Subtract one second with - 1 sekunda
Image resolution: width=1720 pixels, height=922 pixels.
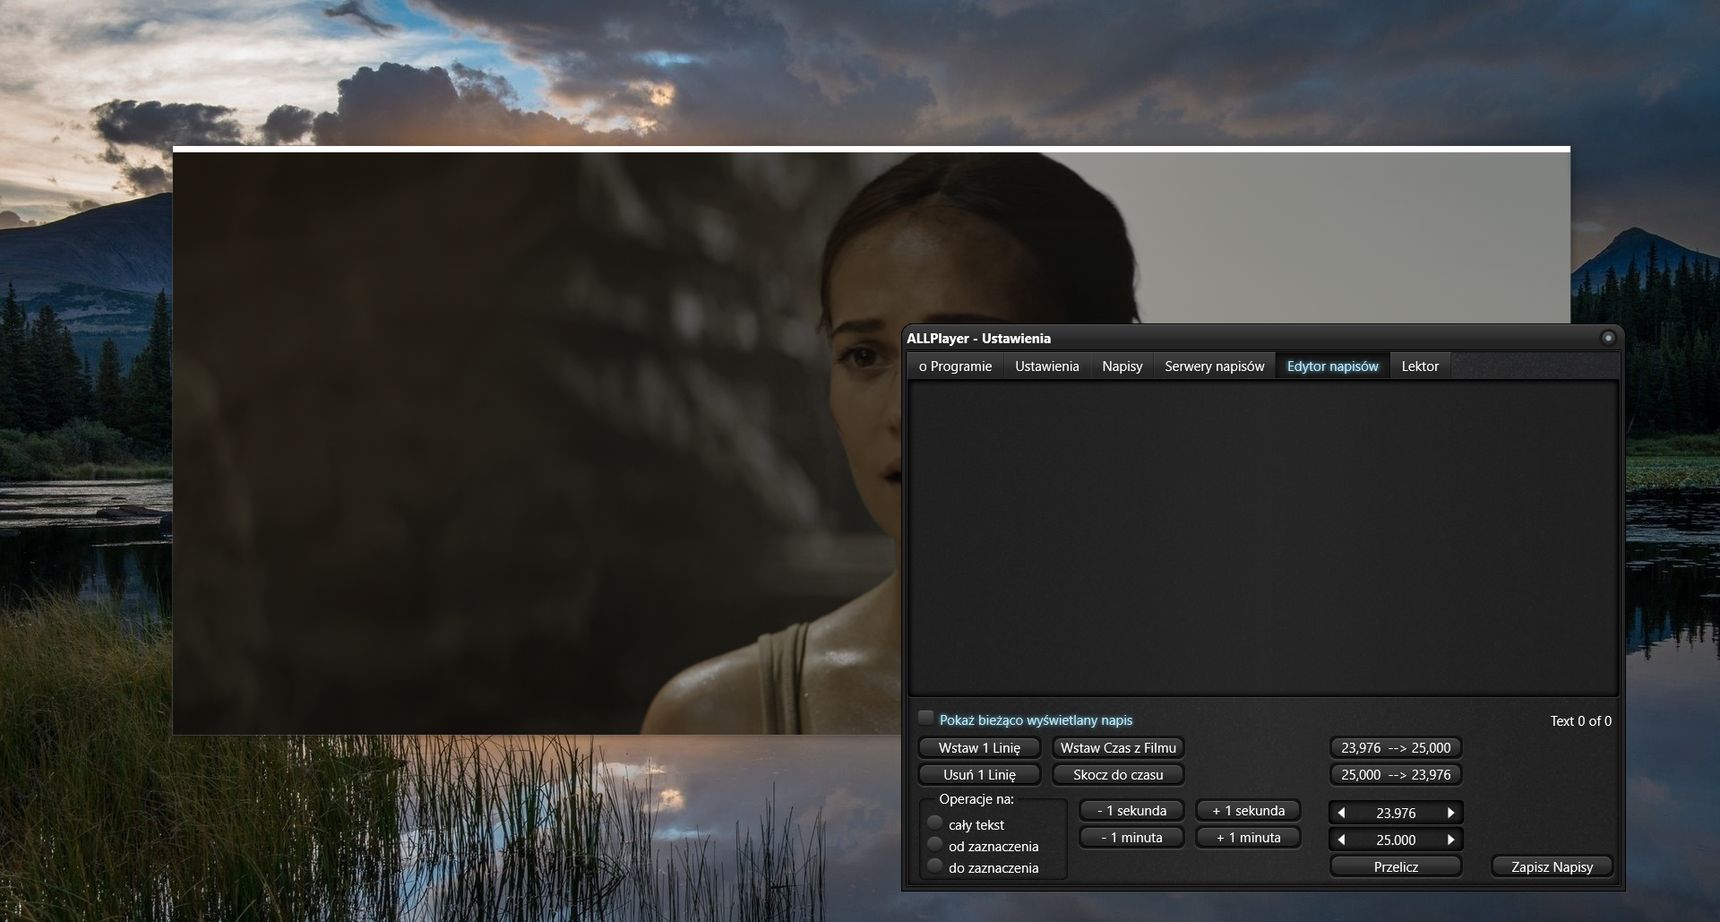[1132, 811]
